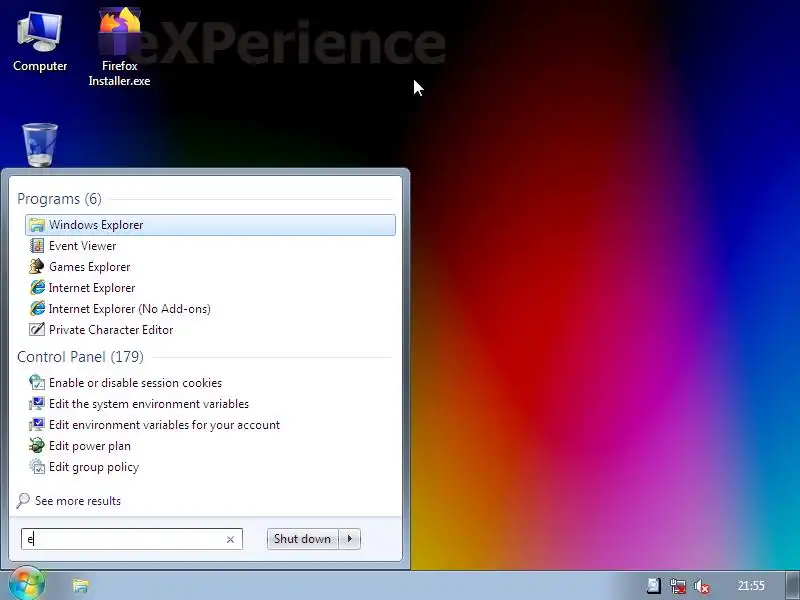Select the Recycle Bin desktop icon

coord(40,145)
